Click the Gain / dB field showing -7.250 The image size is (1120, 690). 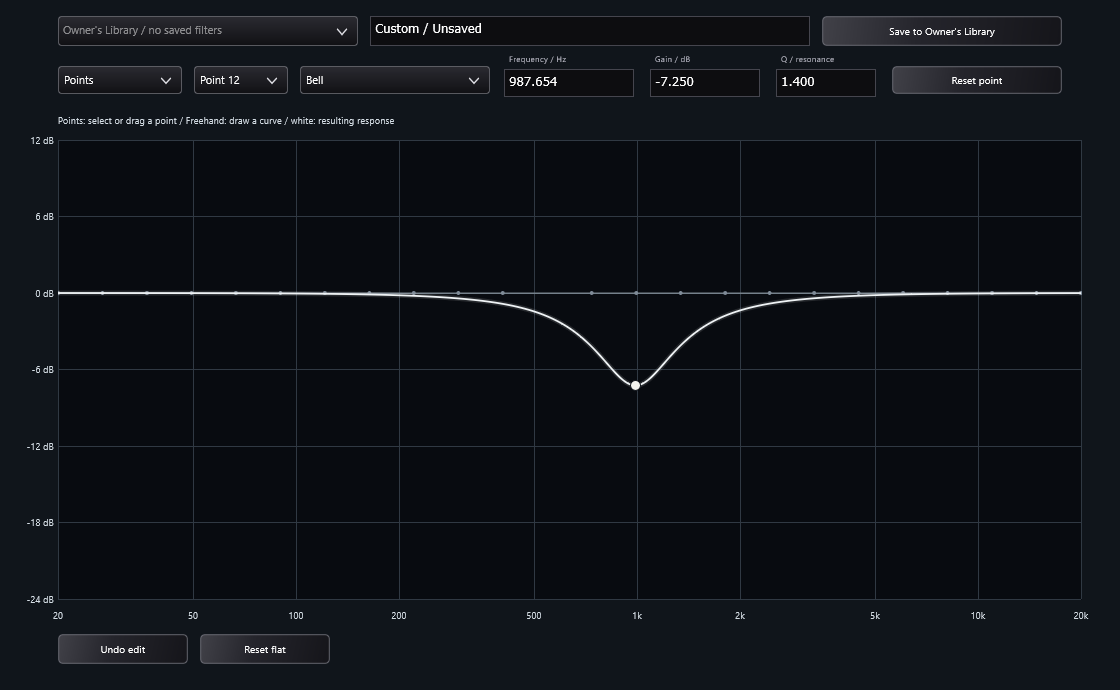click(704, 82)
